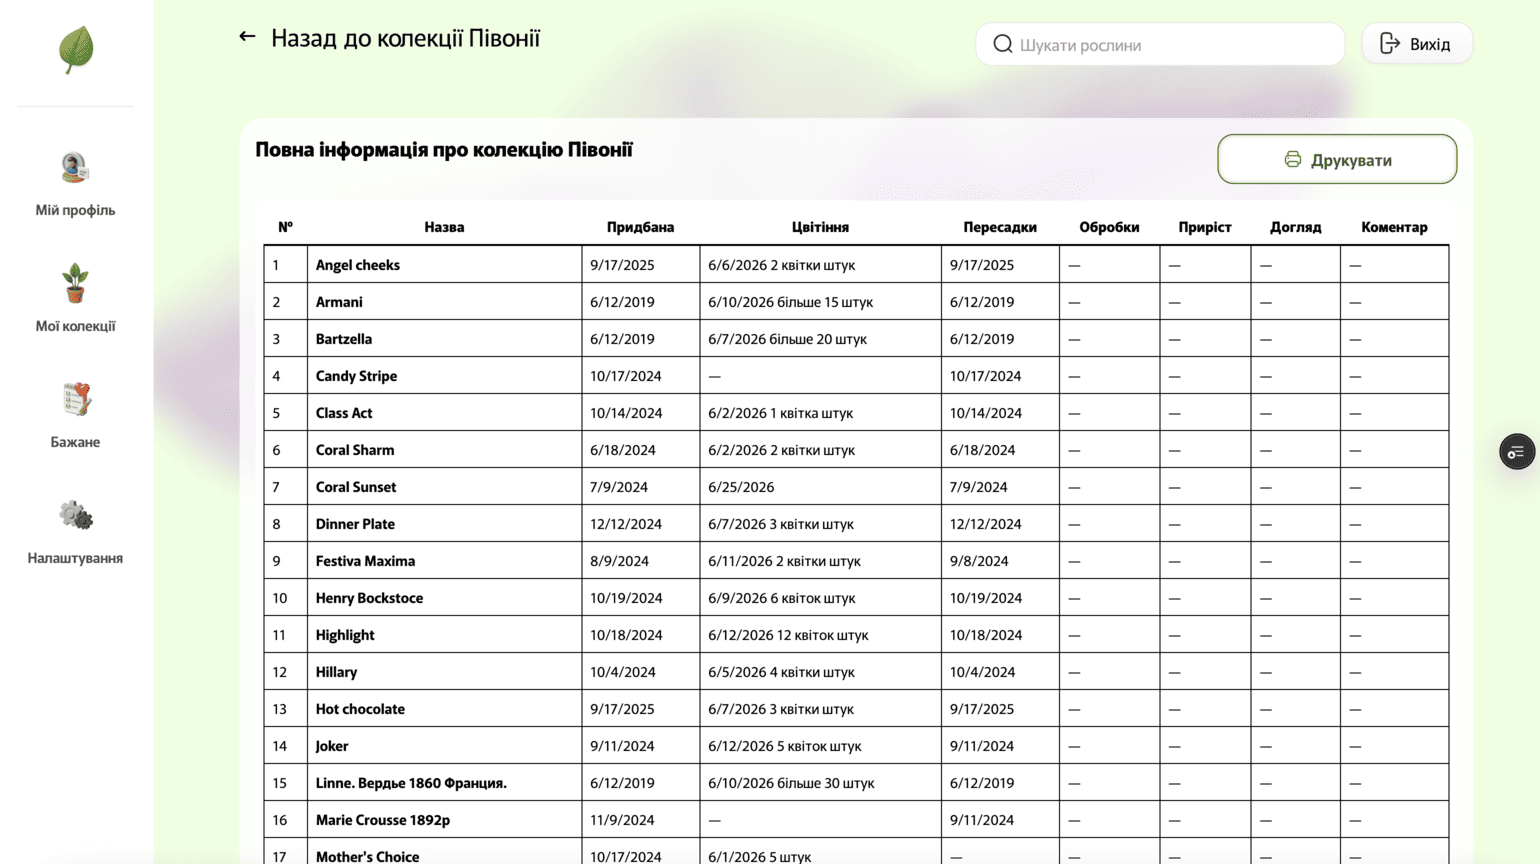Click the Придбана column header
This screenshot has height=864, width=1540.
click(x=640, y=227)
